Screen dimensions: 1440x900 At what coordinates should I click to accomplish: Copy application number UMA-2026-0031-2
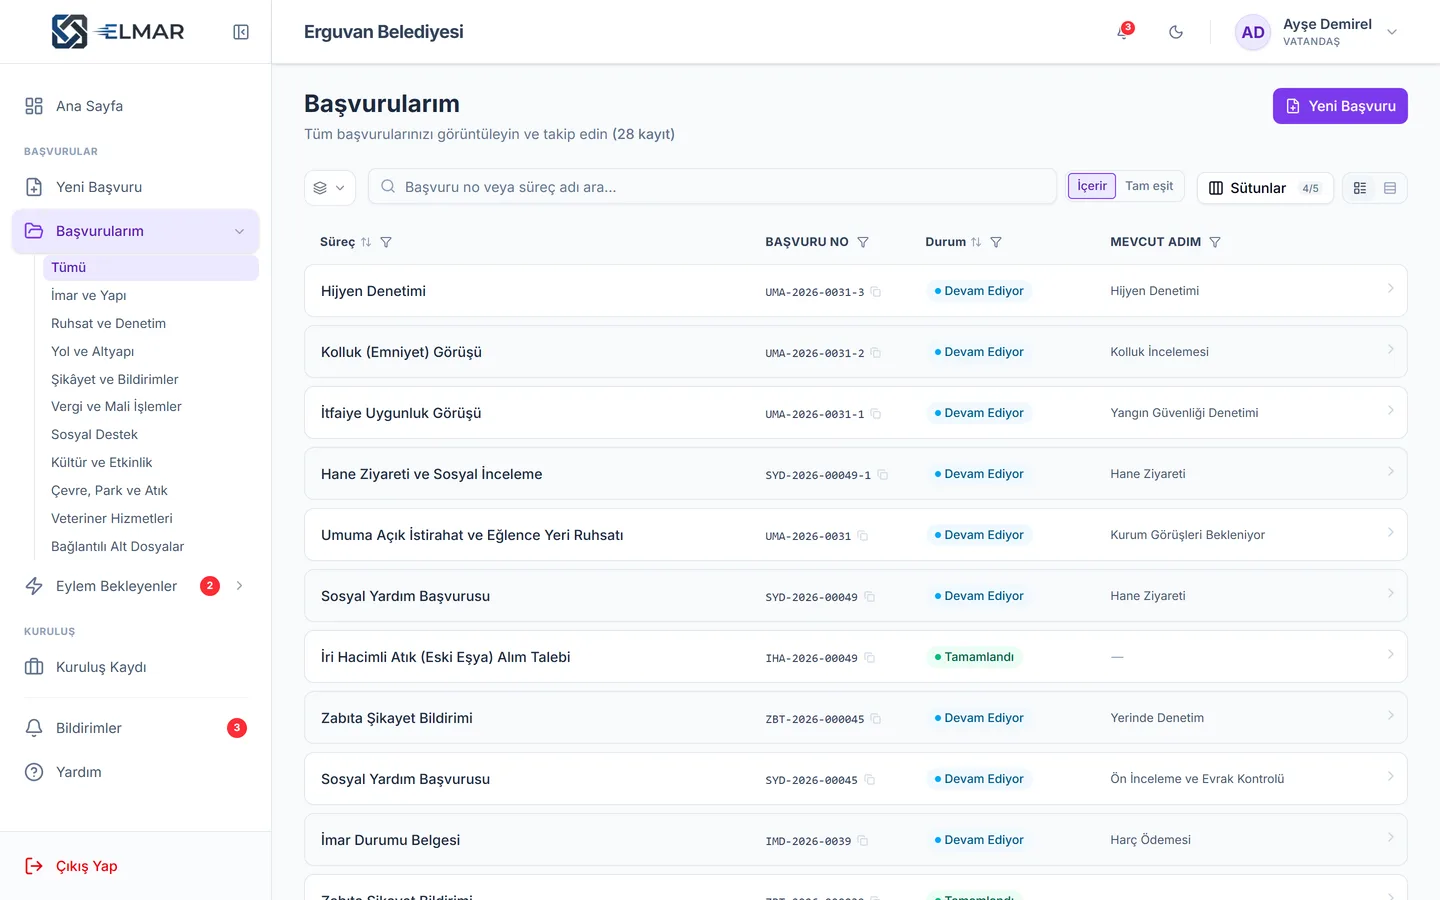[x=876, y=353]
